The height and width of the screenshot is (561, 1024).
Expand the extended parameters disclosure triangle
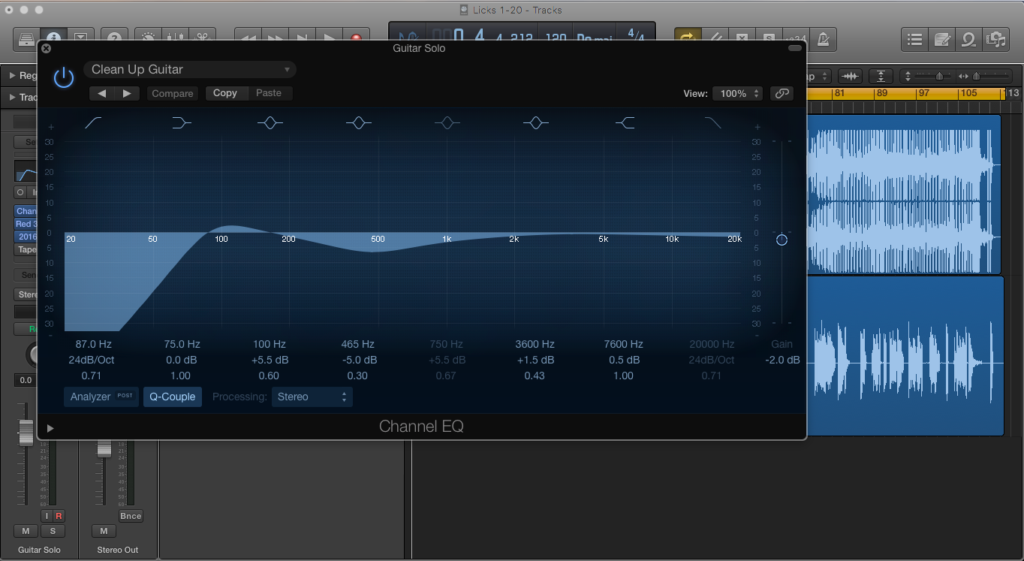click(50, 428)
